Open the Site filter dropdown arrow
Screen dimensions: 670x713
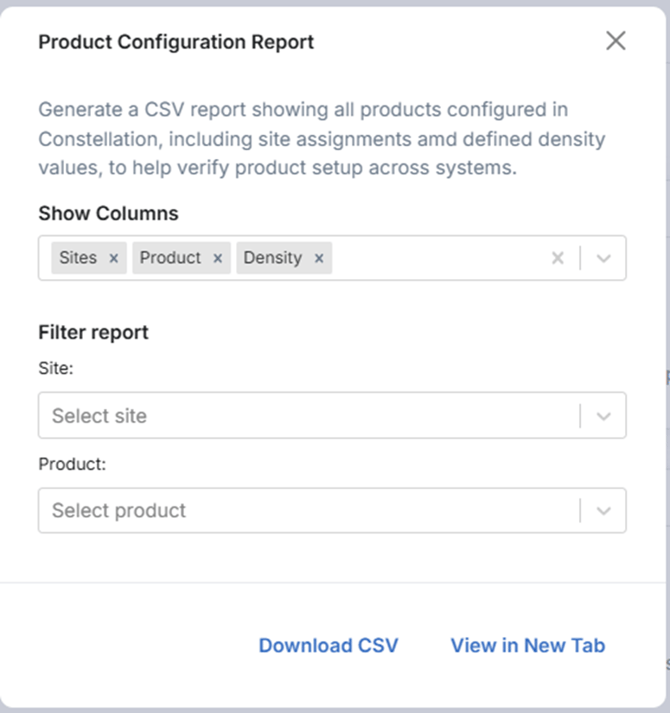tap(603, 416)
